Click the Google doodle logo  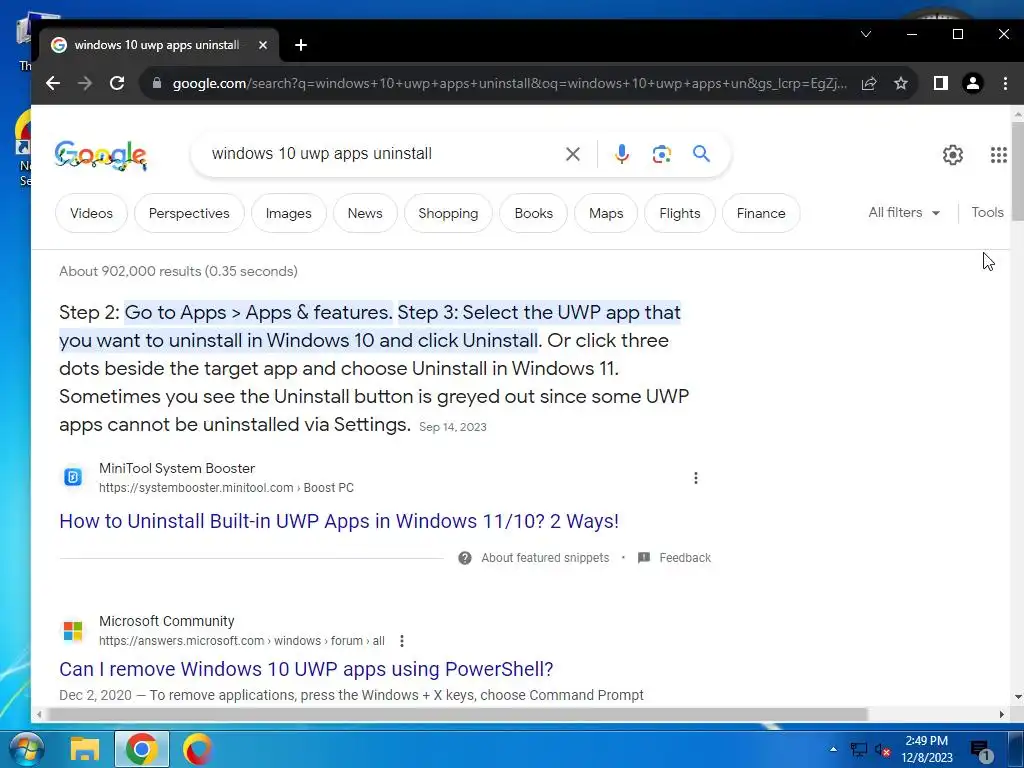coord(101,155)
